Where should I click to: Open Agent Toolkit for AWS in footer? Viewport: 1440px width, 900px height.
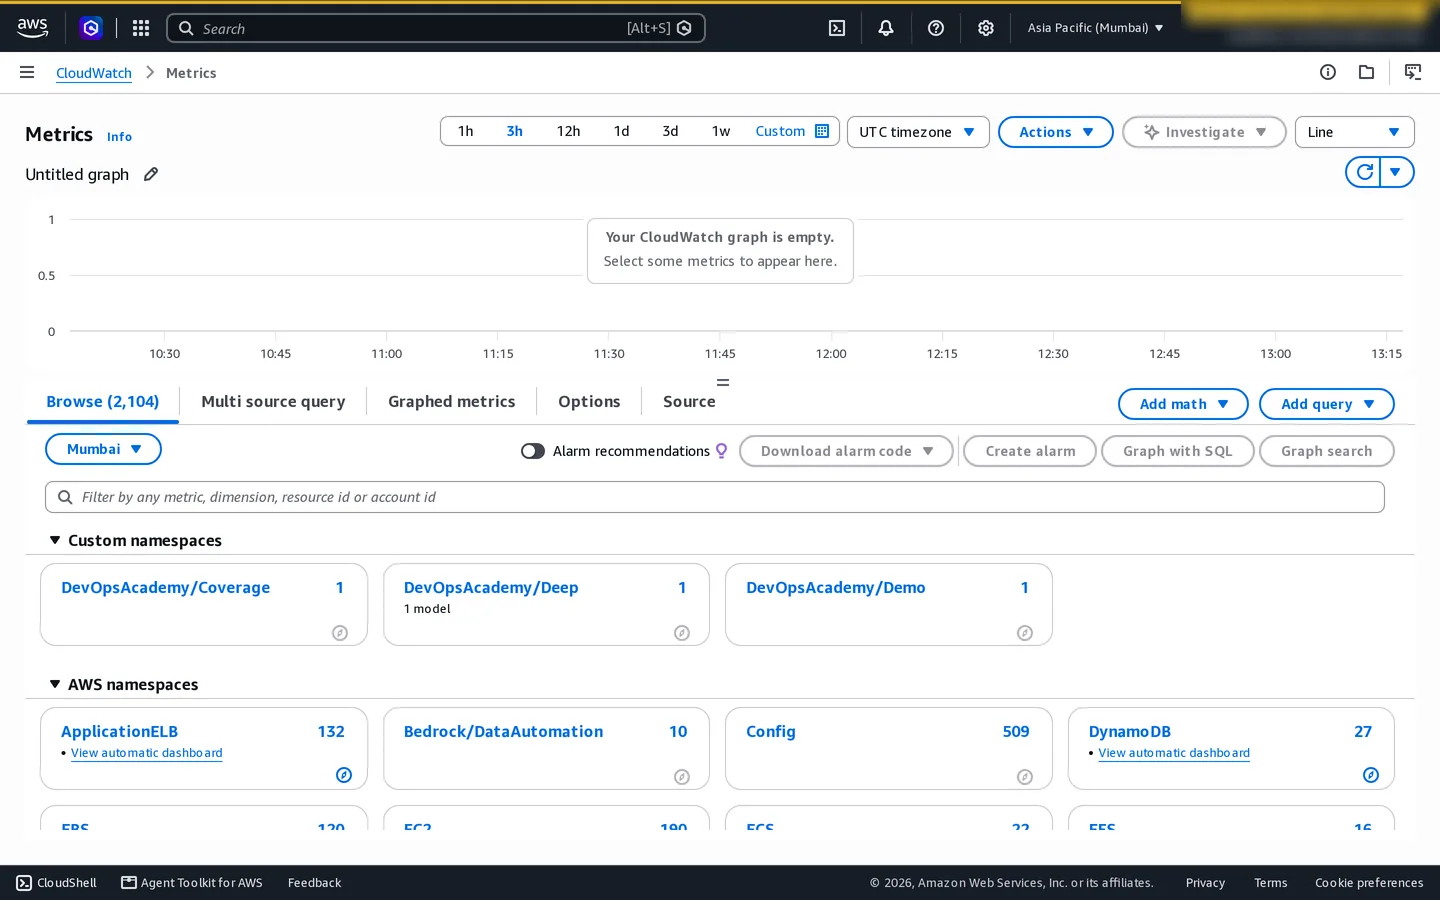click(x=192, y=882)
